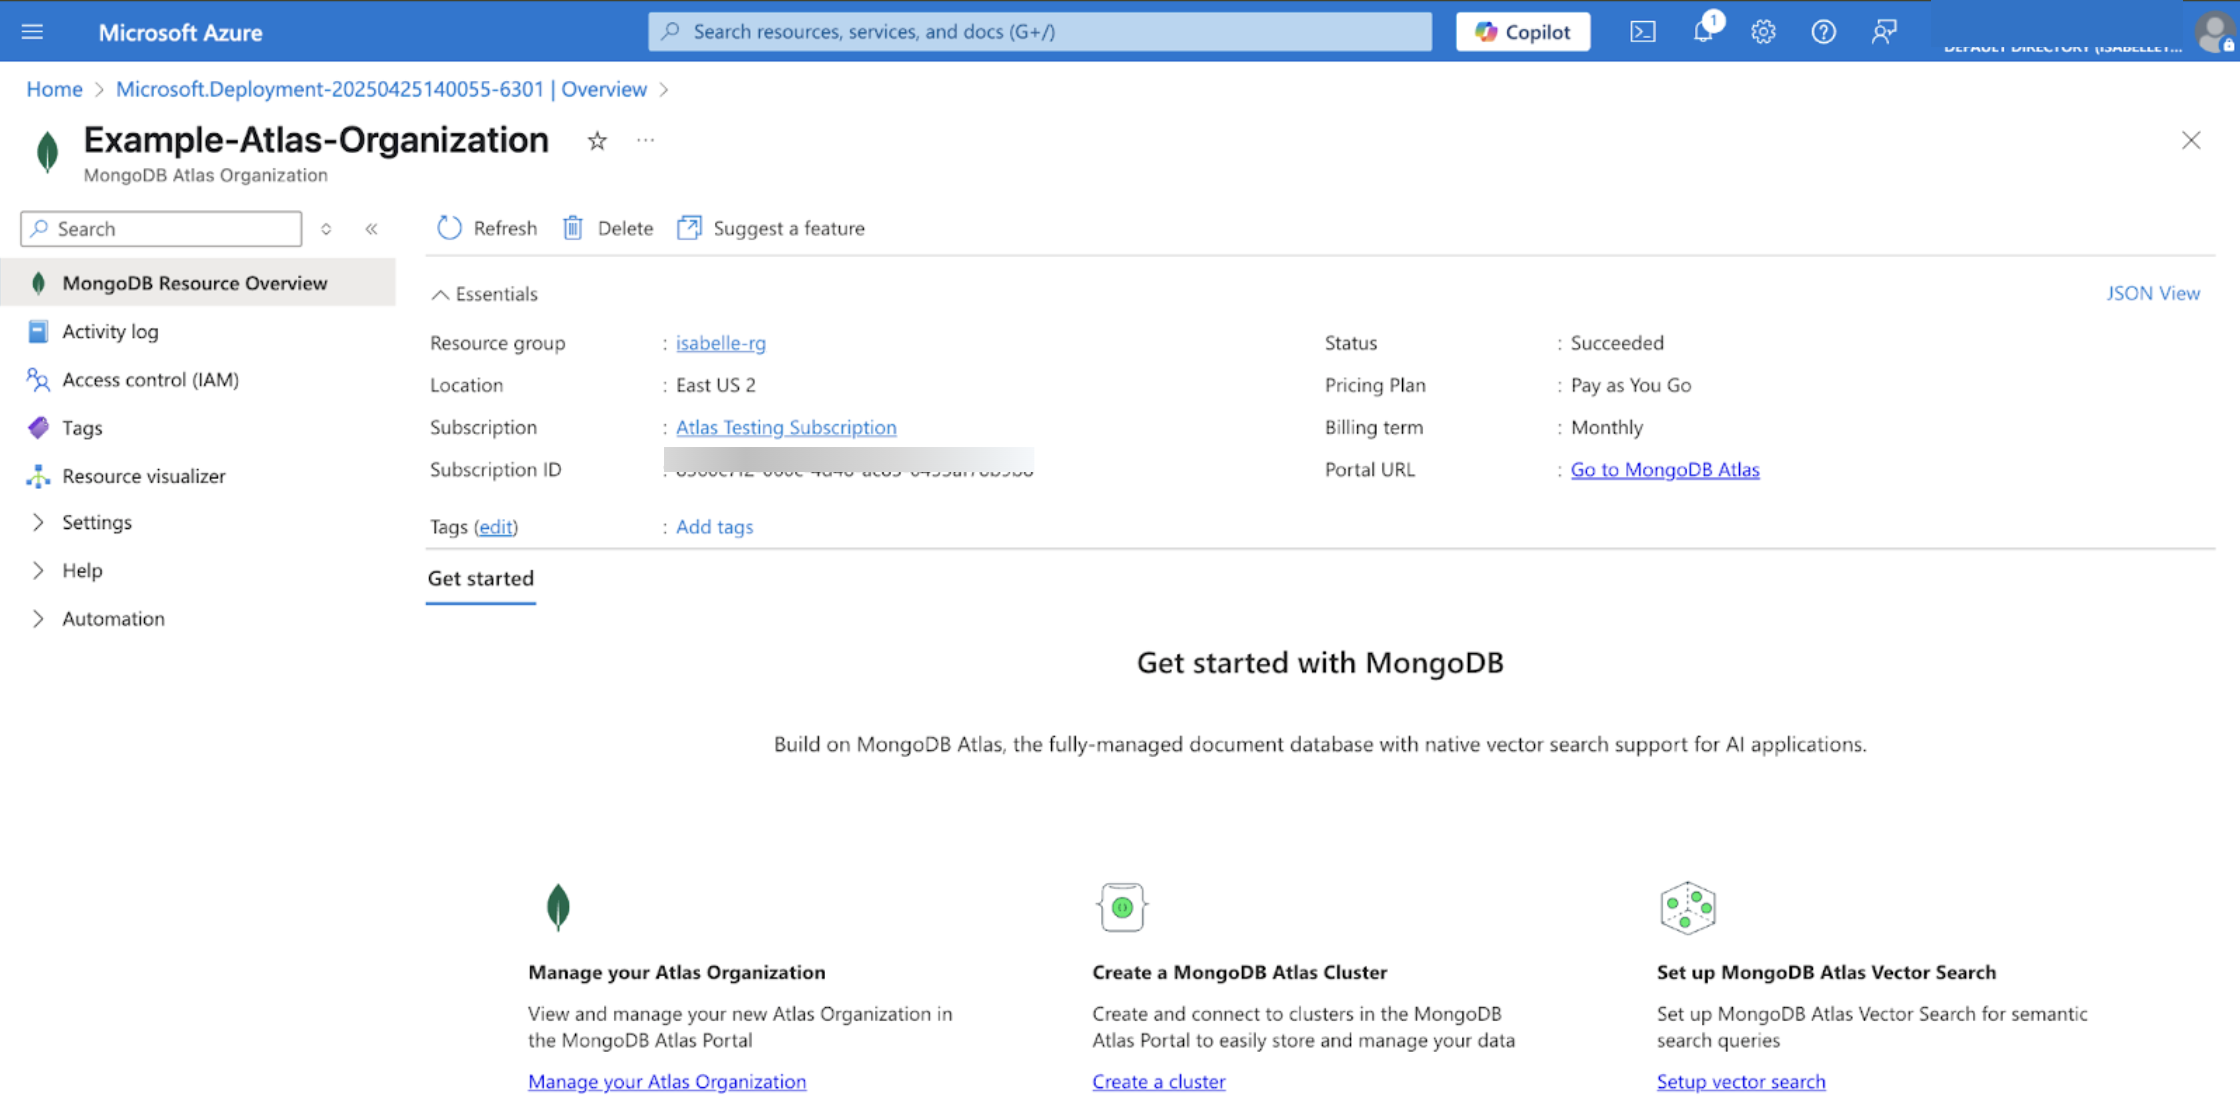This screenshot has width=2240, height=1102.
Task: Collapse the sidebar with the double chevron
Action: coord(371,229)
